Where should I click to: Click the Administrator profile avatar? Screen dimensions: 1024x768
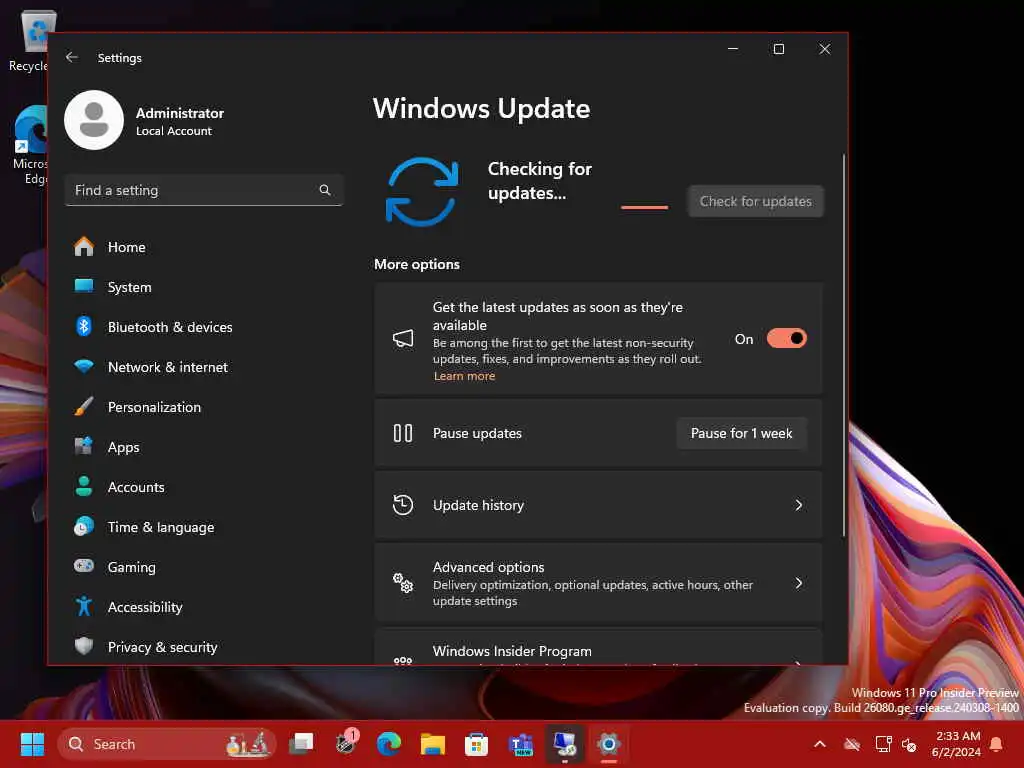(x=94, y=120)
